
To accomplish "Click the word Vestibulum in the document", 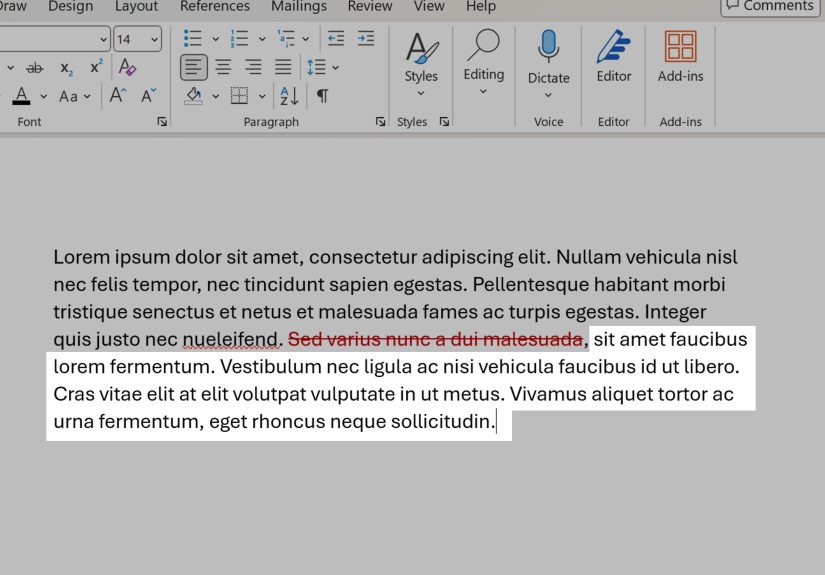I will [270, 367].
